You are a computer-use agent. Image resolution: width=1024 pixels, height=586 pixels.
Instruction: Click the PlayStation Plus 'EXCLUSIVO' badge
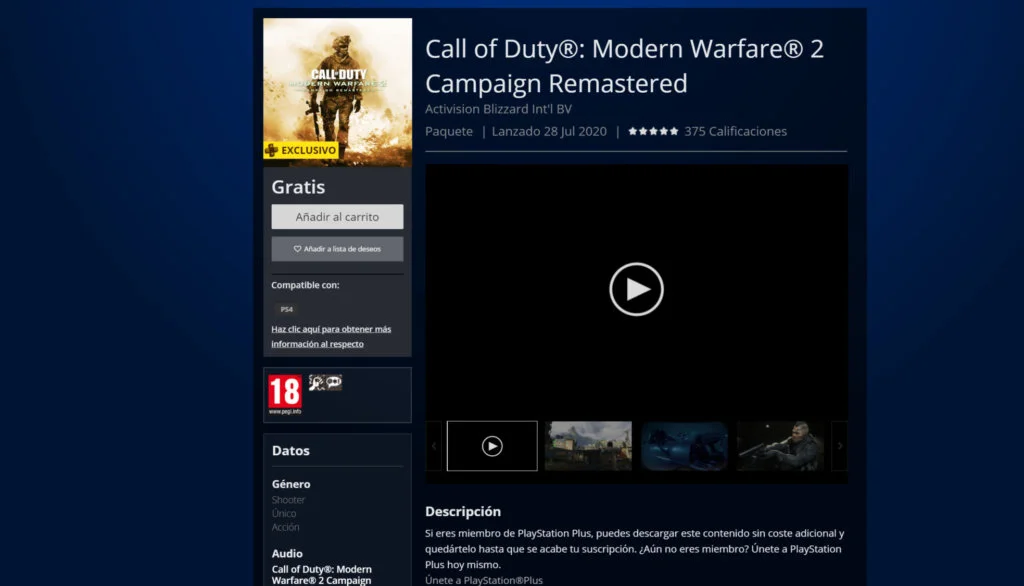(x=301, y=150)
